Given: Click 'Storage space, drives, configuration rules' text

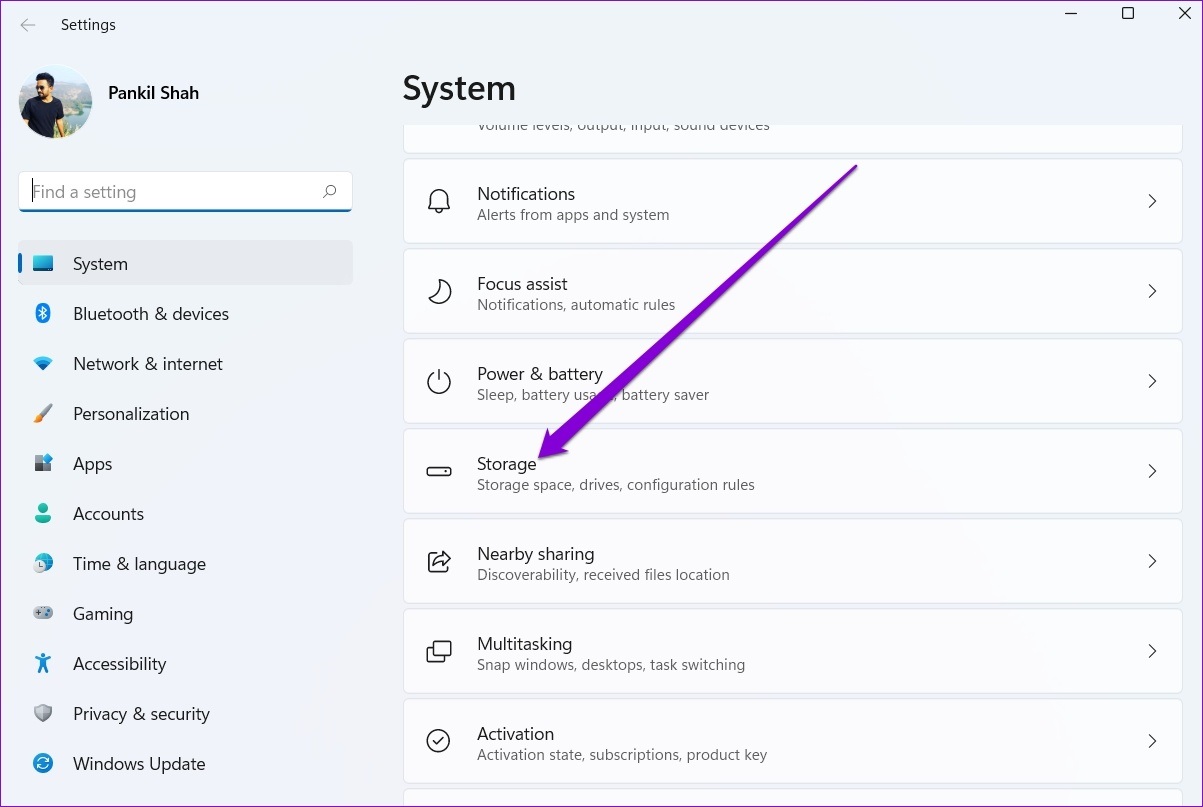Looking at the screenshot, I should tap(616, 485).
